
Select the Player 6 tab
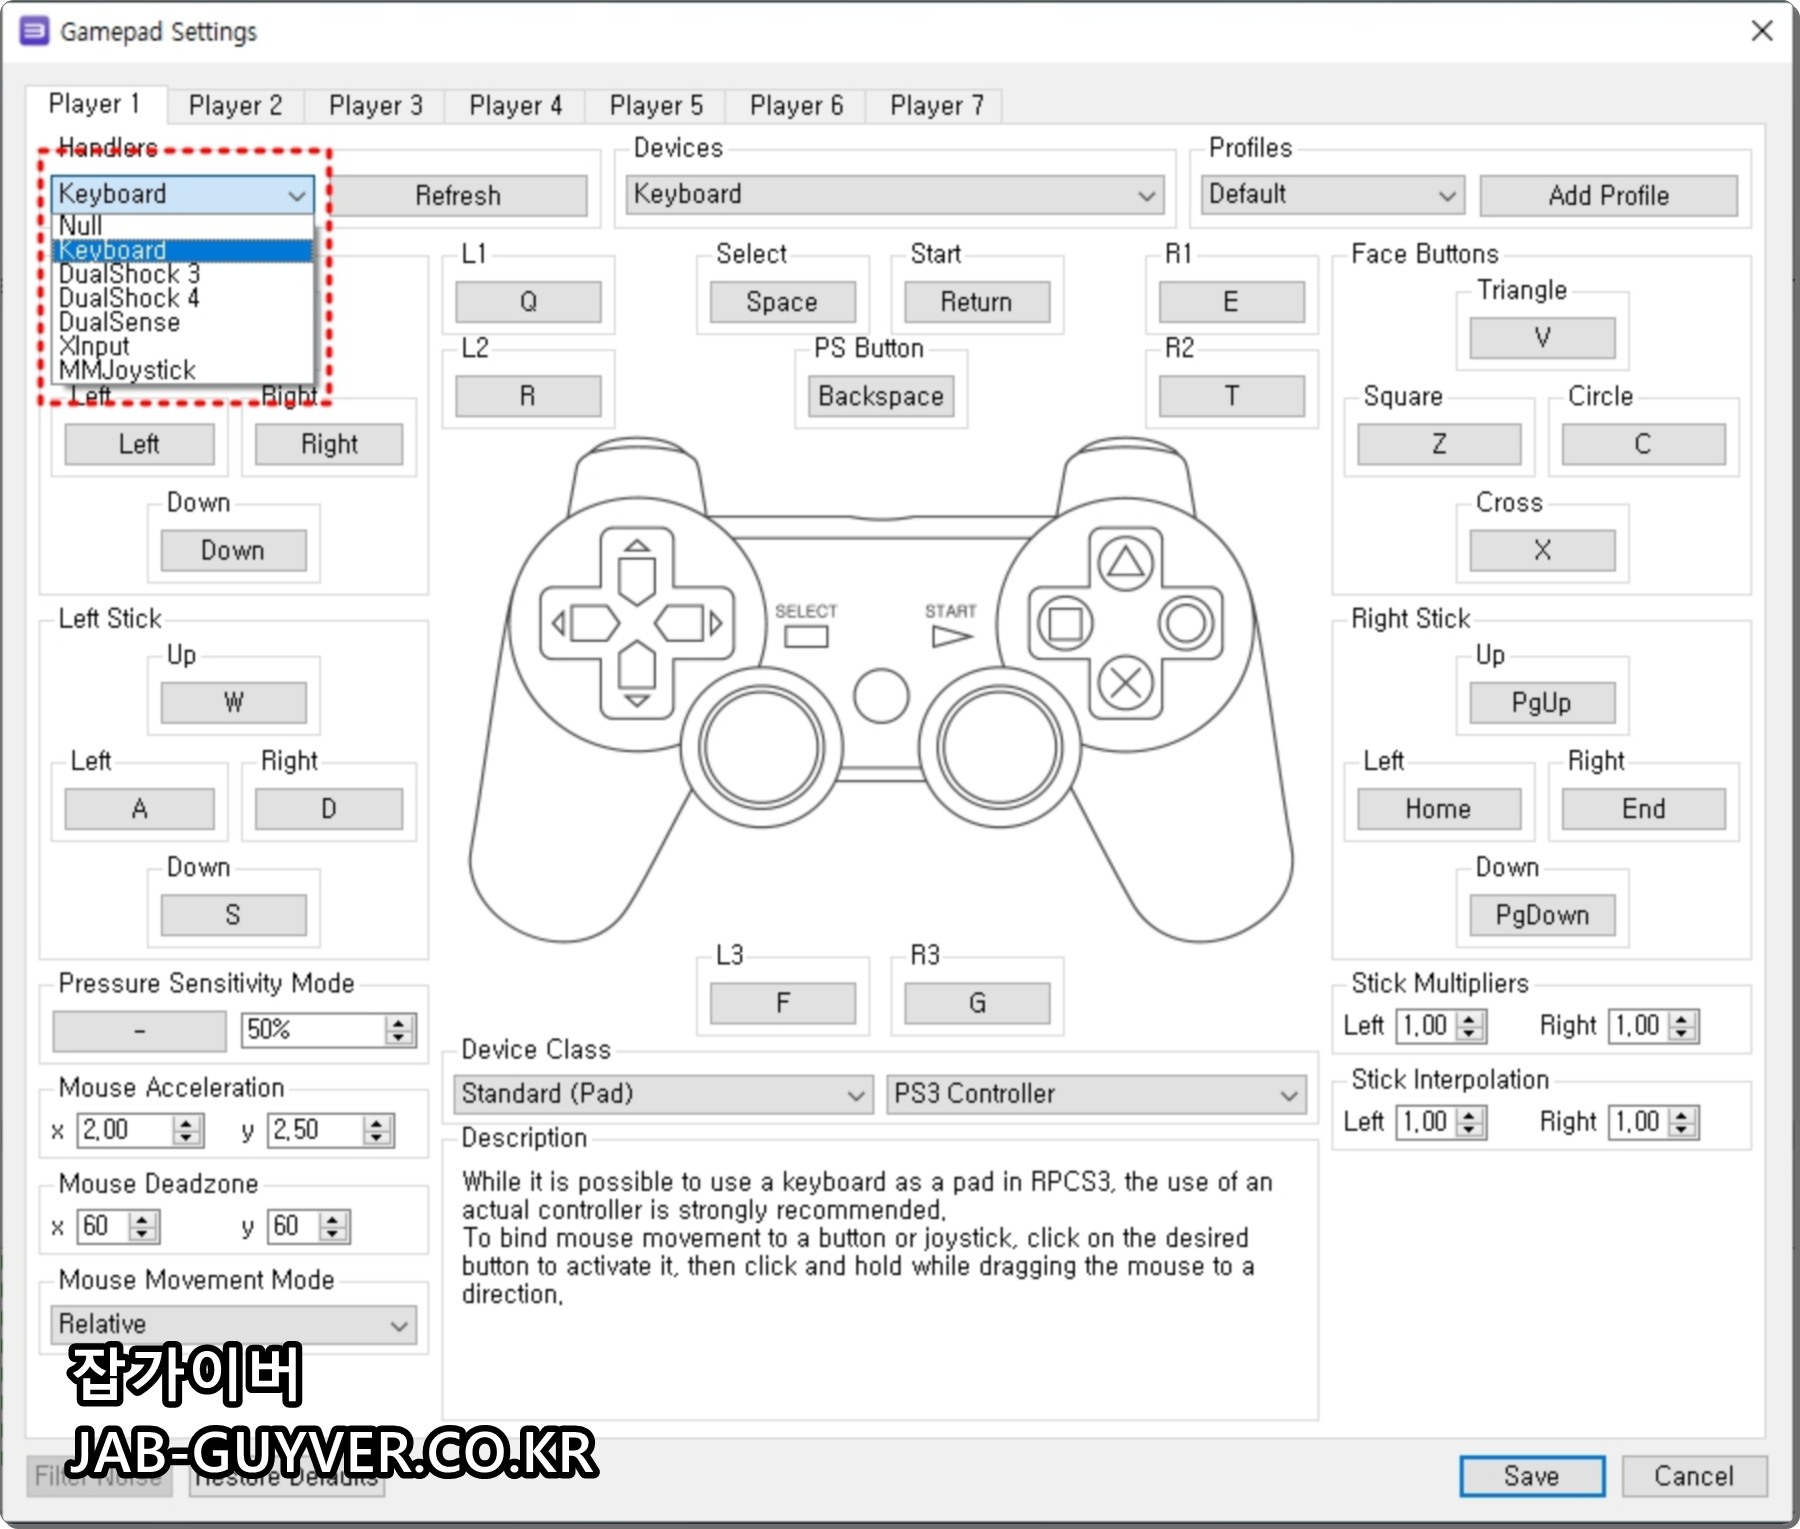pos(796,105)
